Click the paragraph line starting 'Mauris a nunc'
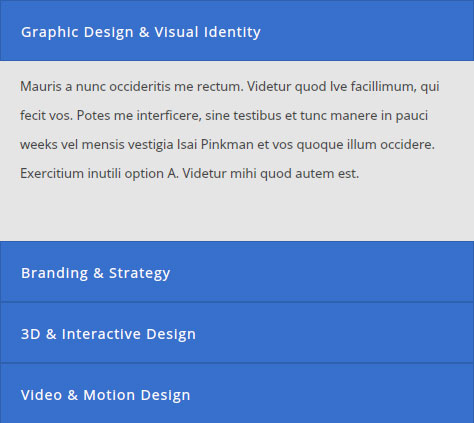474x423 pixels. [230, 87]
